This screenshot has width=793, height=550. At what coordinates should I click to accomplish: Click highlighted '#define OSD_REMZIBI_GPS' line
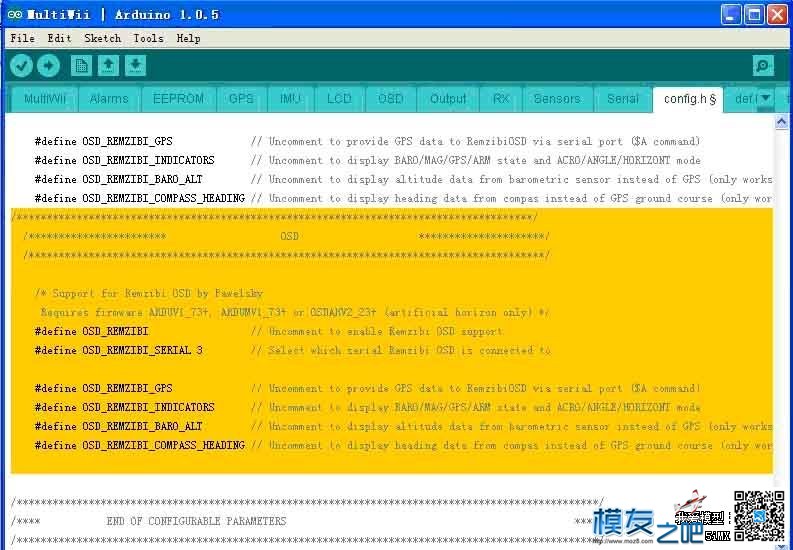click(x=367, y=388)
